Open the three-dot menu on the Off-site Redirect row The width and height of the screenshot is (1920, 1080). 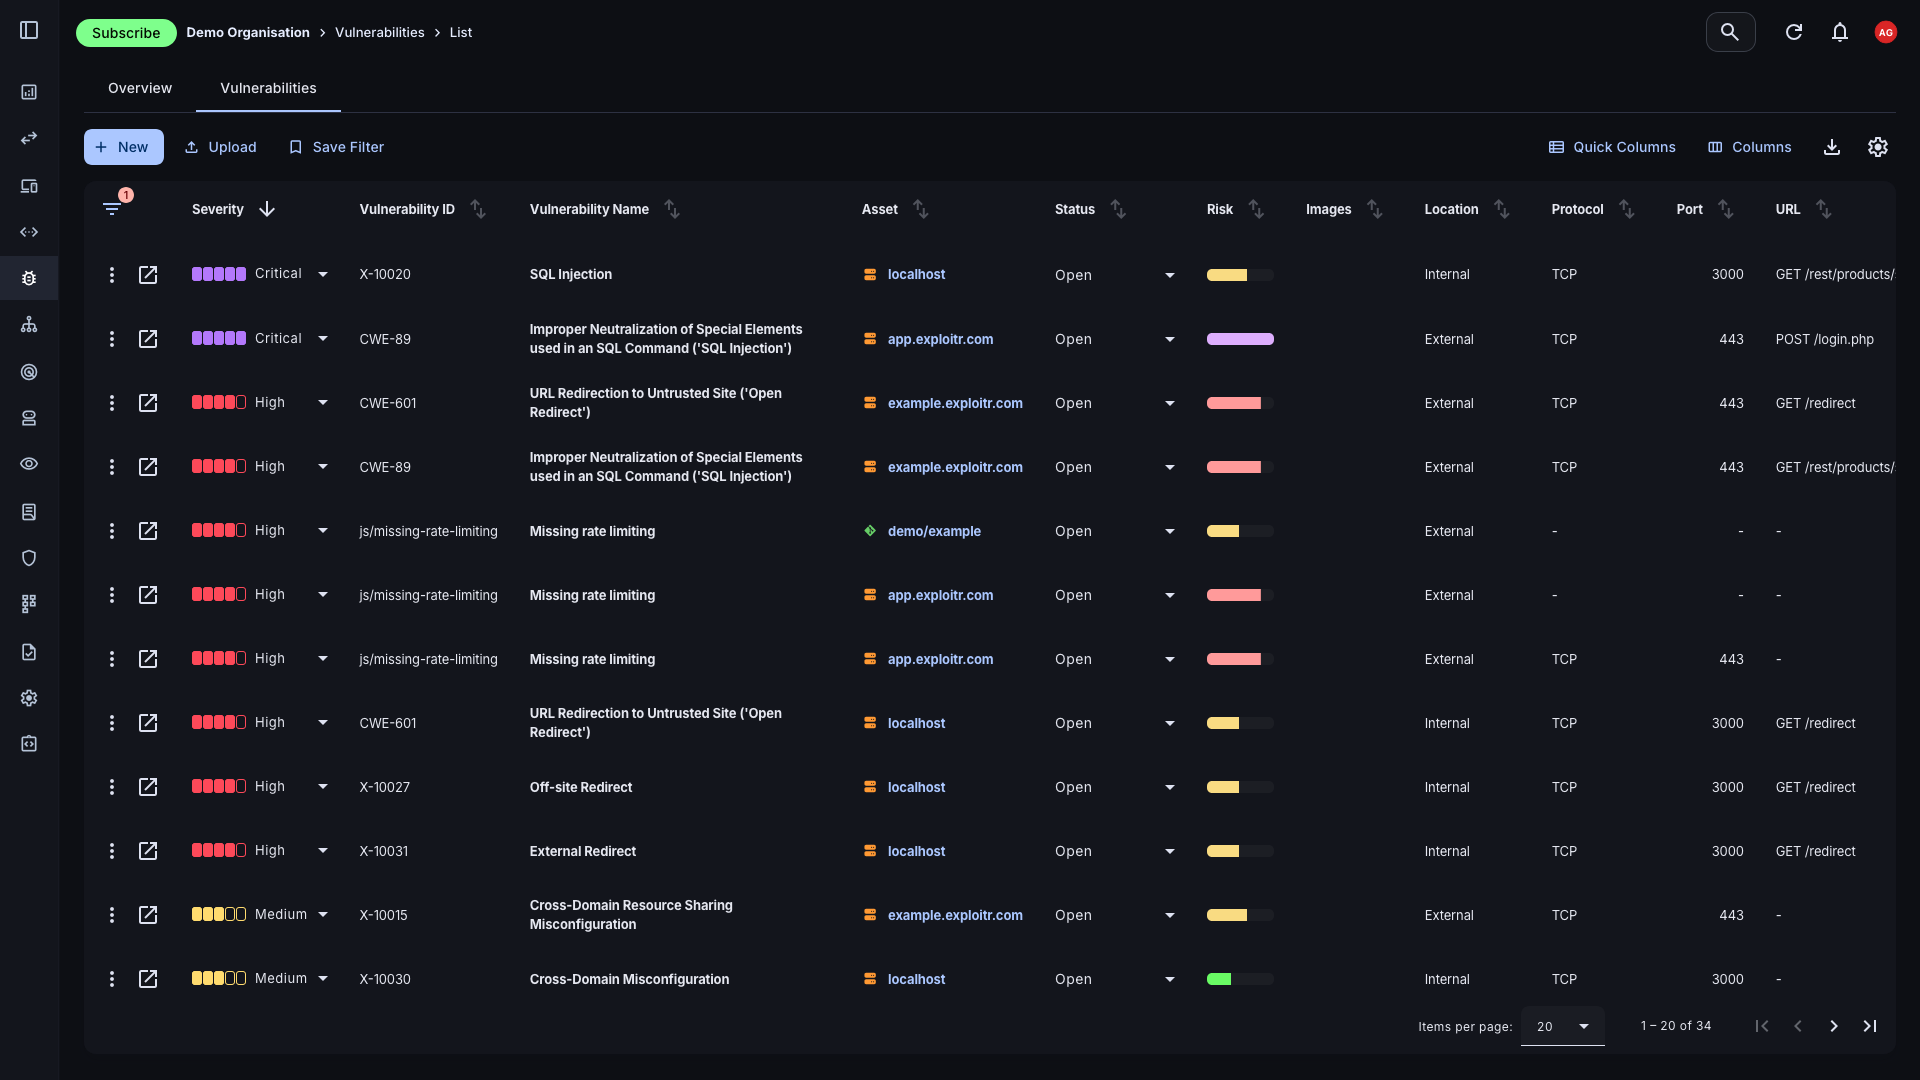pos(111,787)
